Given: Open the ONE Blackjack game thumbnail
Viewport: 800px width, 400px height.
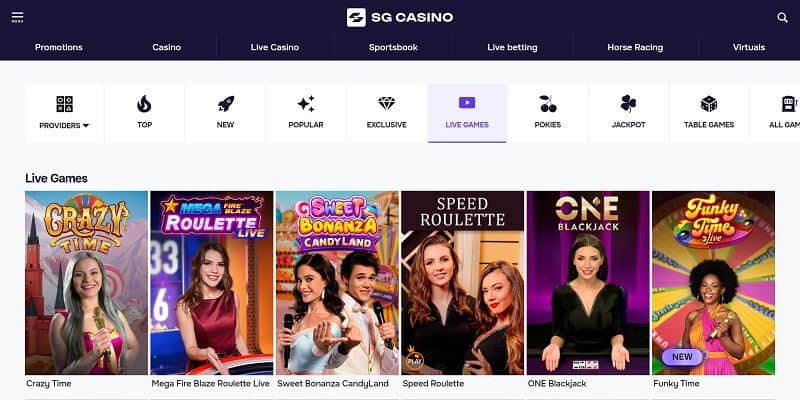Looking at the screenshot, I should point(588,283).
